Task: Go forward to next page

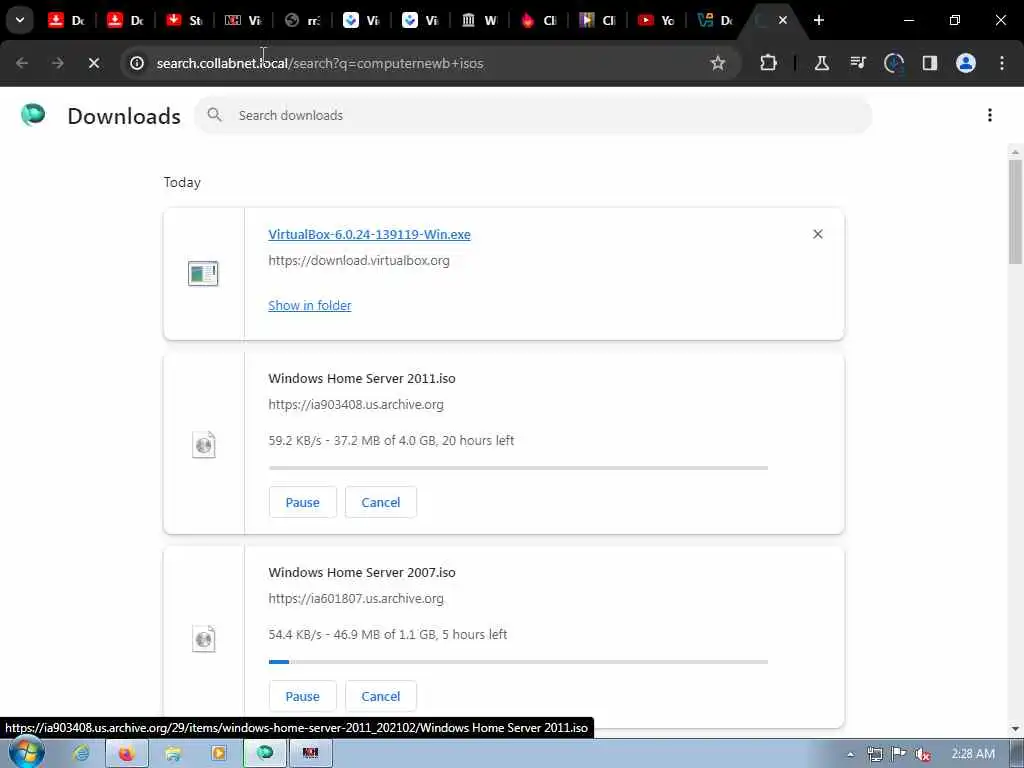Action: [x=57, y=63]
